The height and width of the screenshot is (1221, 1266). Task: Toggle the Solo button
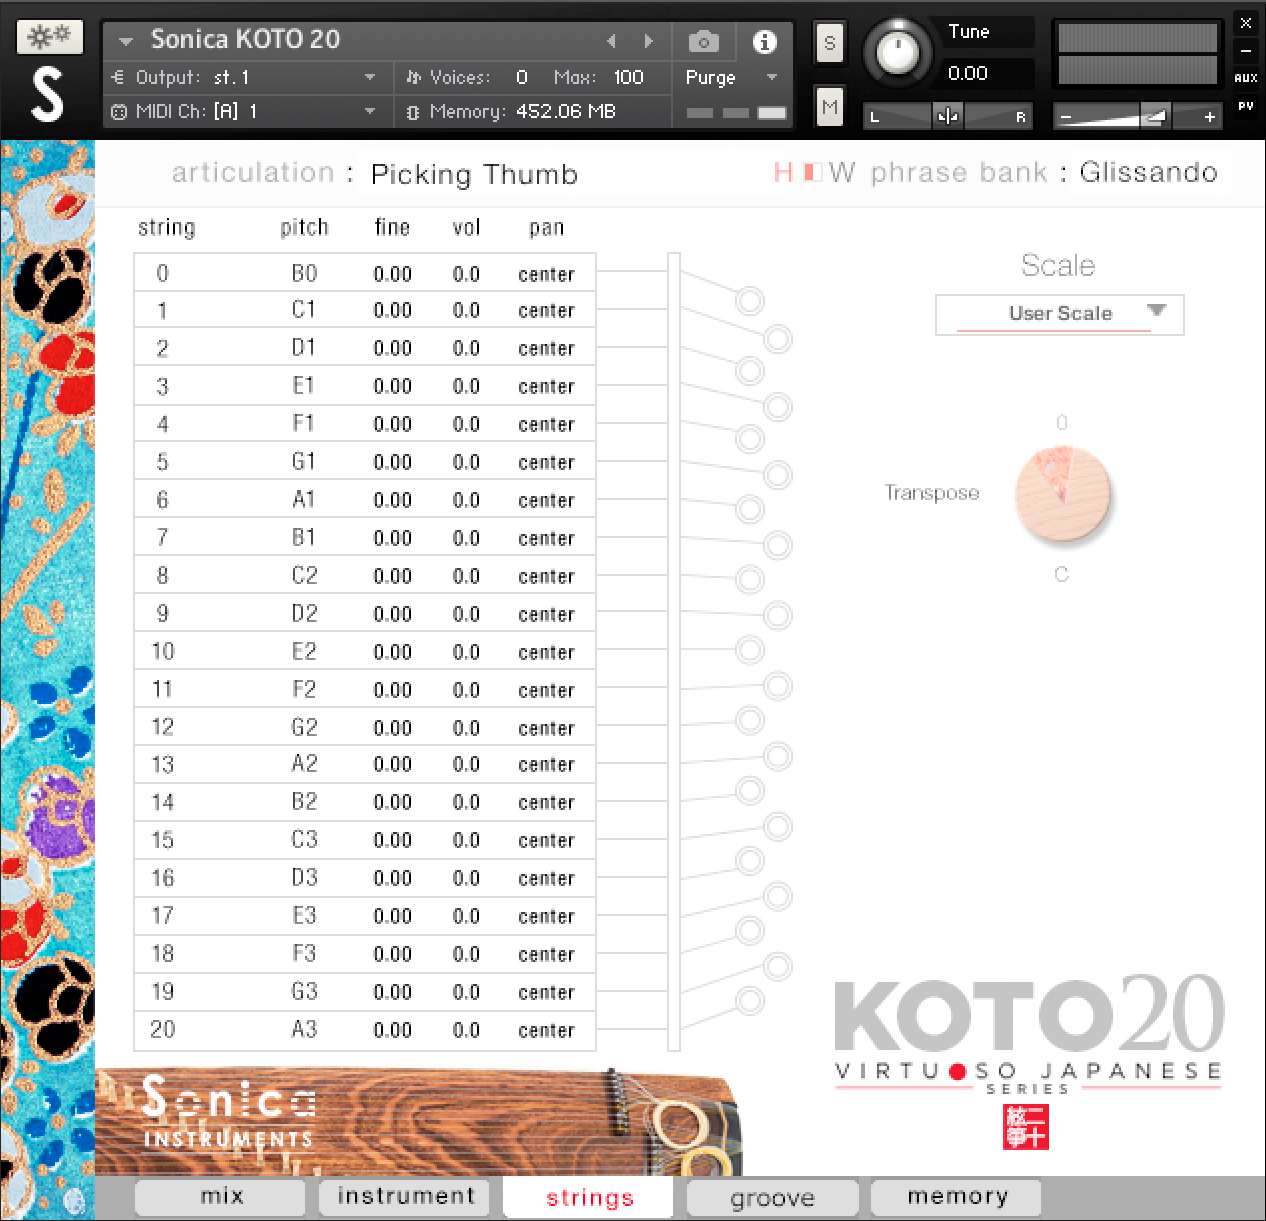click(x=829, y=42)
